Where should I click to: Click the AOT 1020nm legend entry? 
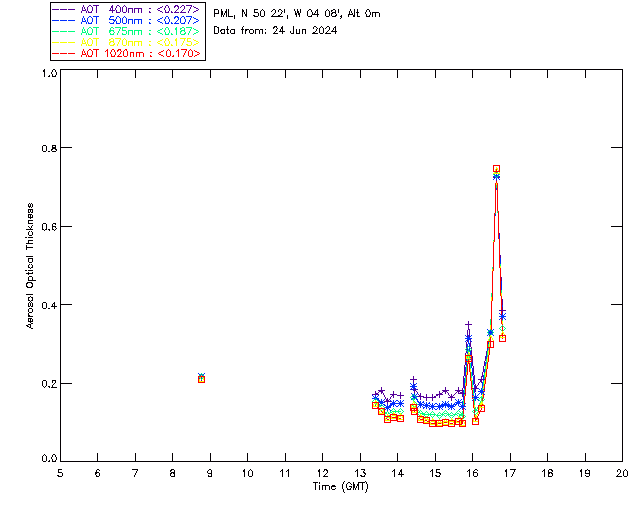pos(127,53)
